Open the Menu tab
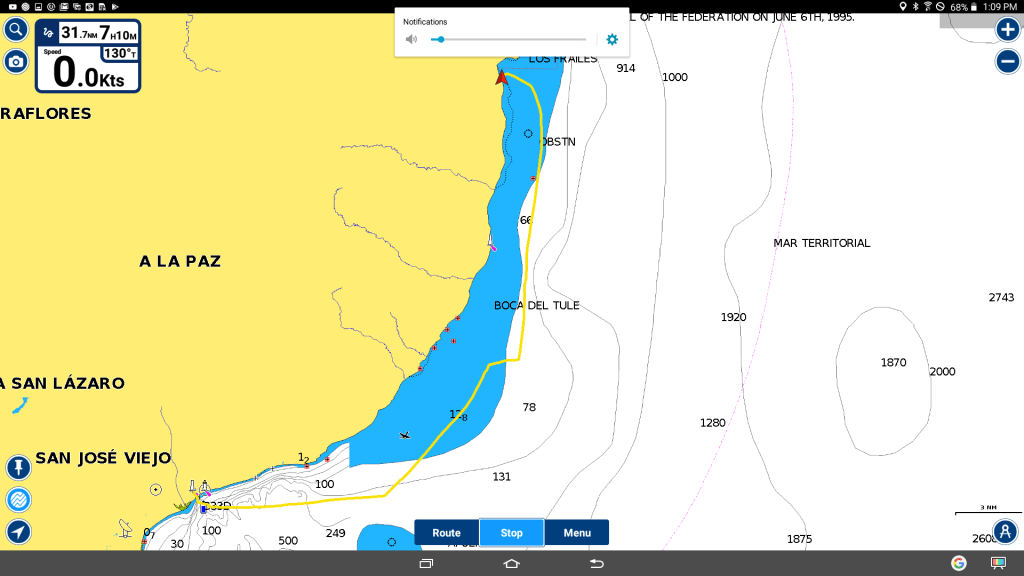 point(577,533)
